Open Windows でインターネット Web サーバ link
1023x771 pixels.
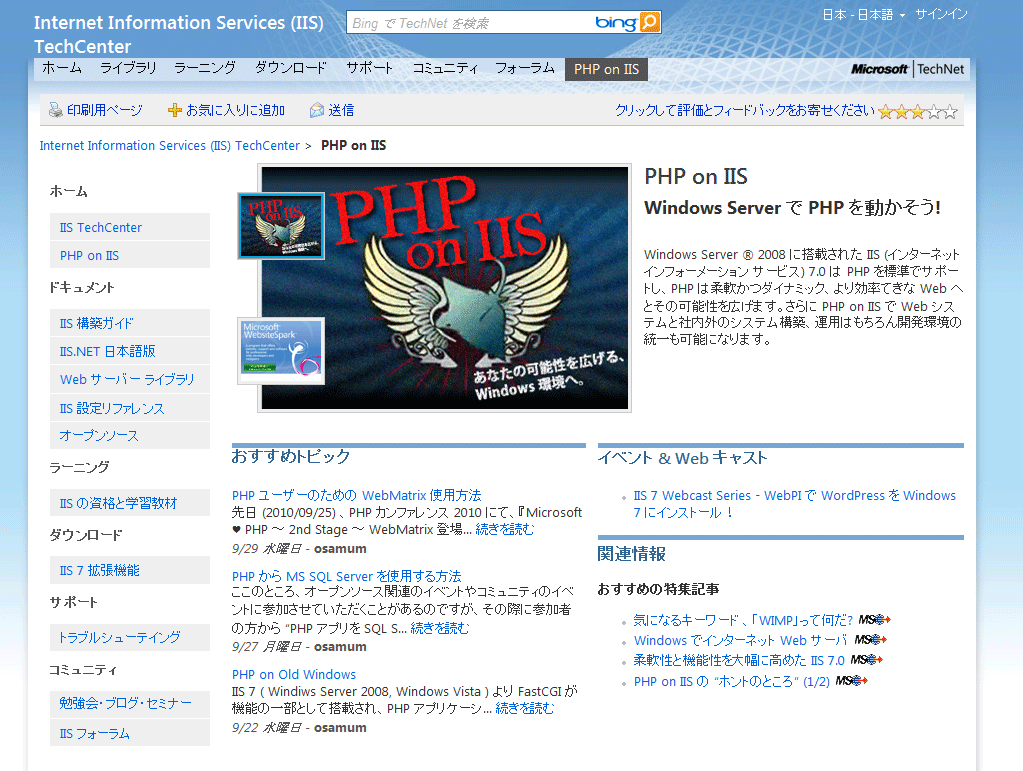(x=741, y=641)
